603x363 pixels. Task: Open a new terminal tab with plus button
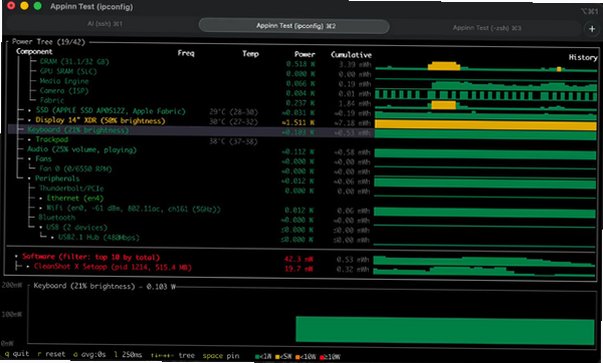point(591,29)
